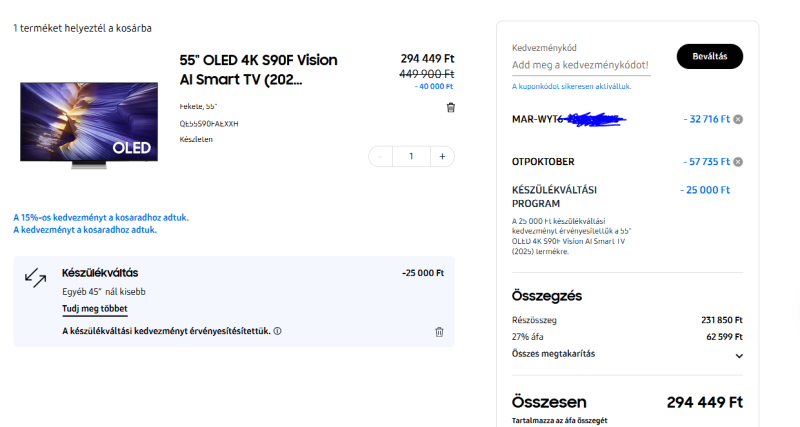Remove the Készülékváltás trade-in discount
Viewport: 800px width, 427px height.
439,332
